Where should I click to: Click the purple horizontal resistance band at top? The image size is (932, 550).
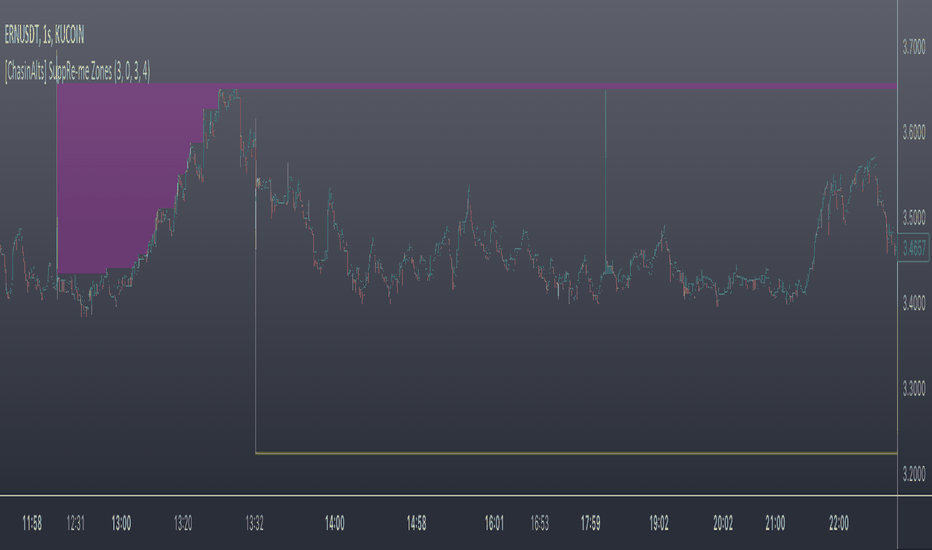[559, 87]
